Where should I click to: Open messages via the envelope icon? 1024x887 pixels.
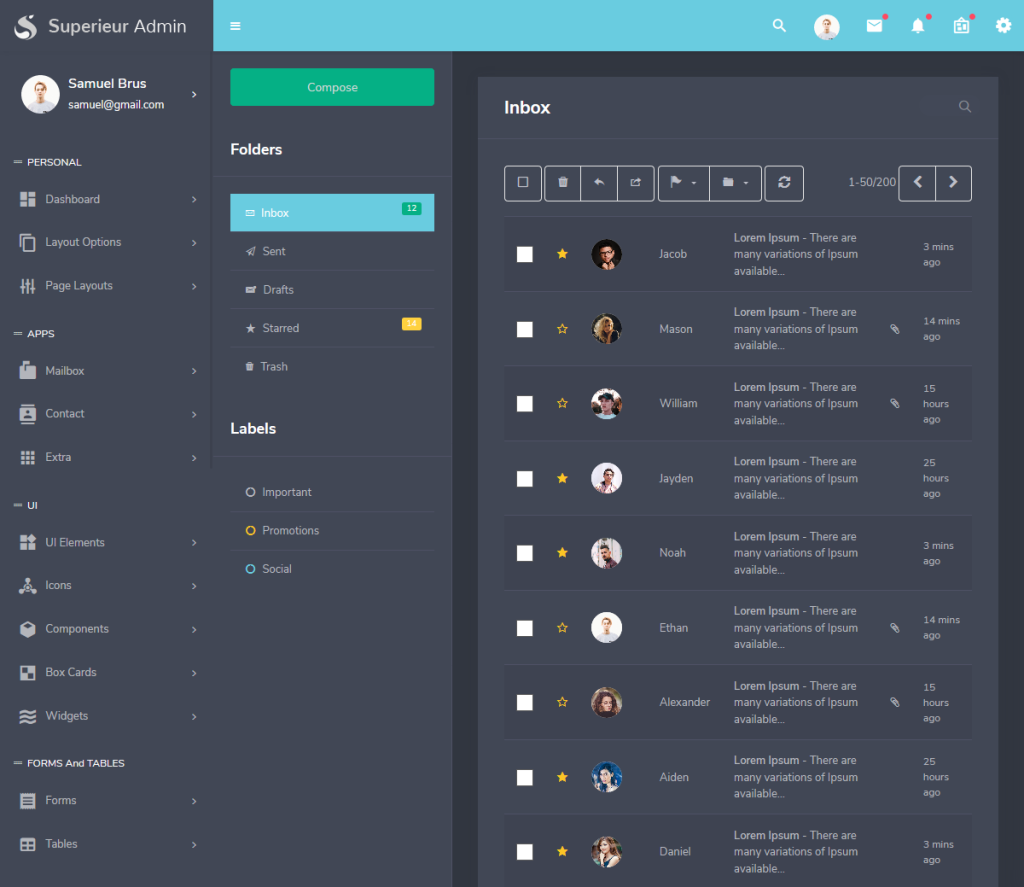[x=873, y=26]
